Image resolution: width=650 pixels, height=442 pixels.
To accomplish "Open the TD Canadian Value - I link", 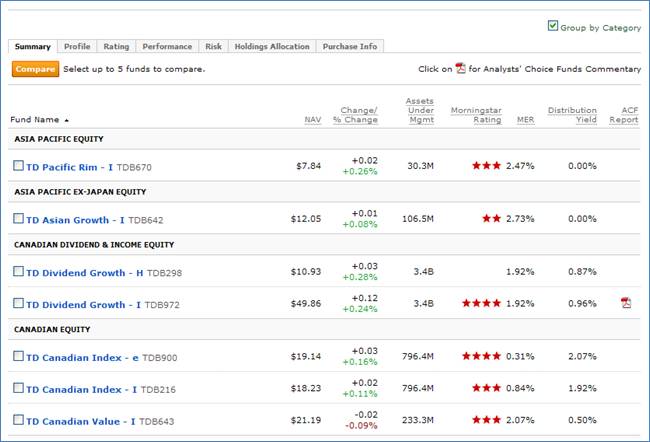I will 80,421.
